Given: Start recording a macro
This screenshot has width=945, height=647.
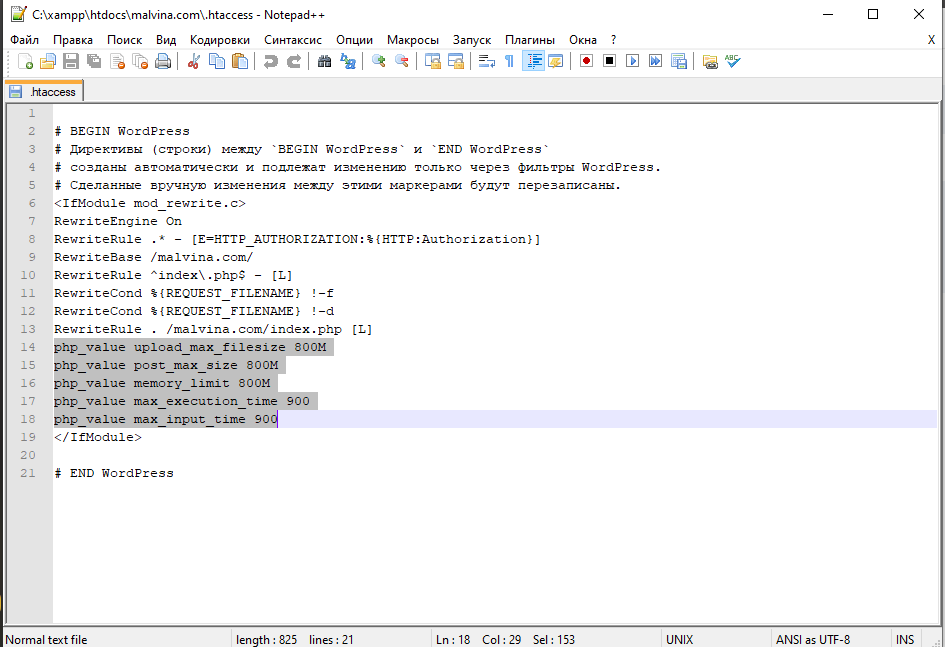Looking at the screenshot, I should click(586, 61).
